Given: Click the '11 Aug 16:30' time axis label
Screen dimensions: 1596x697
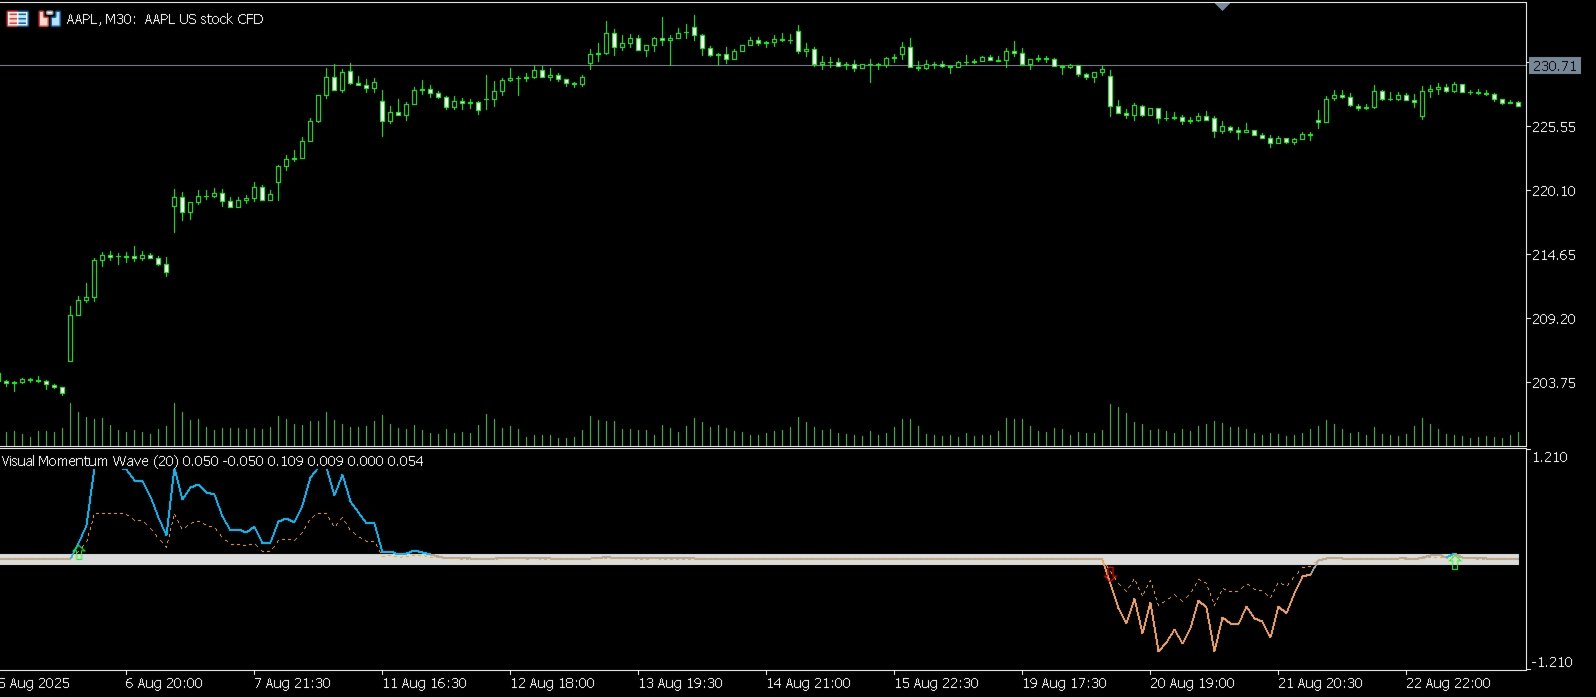Looking at the screenshot, I should pos(424,684).
